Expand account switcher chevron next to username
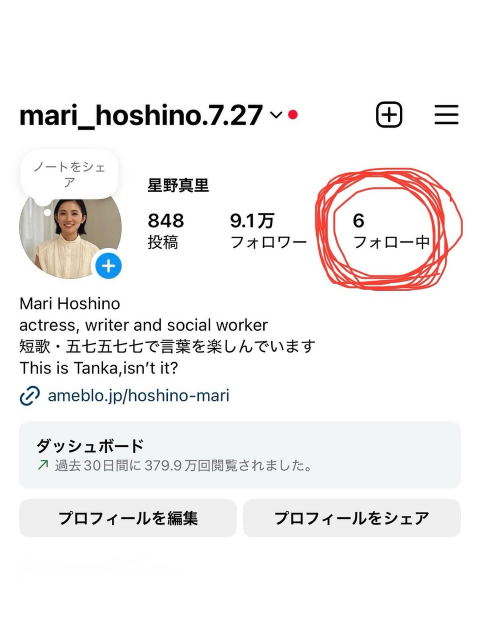 (x=276, y=115)
